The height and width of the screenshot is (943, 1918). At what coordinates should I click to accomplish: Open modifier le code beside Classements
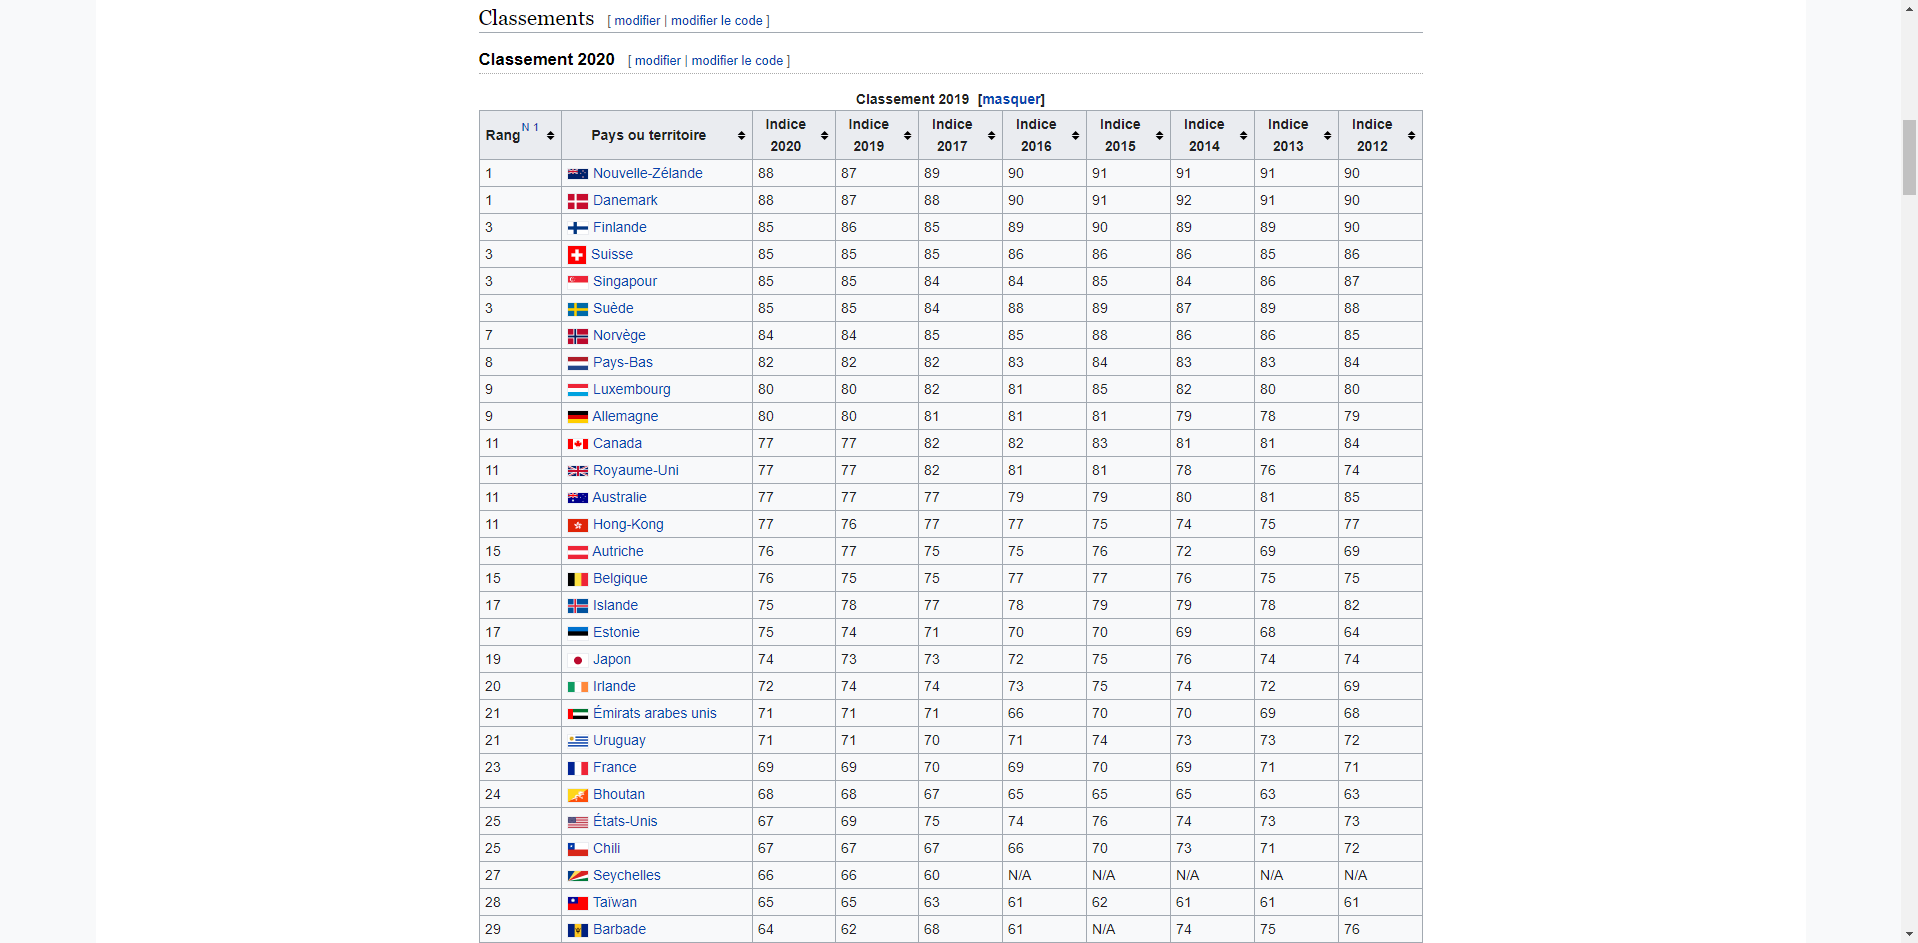pos(717,20)
